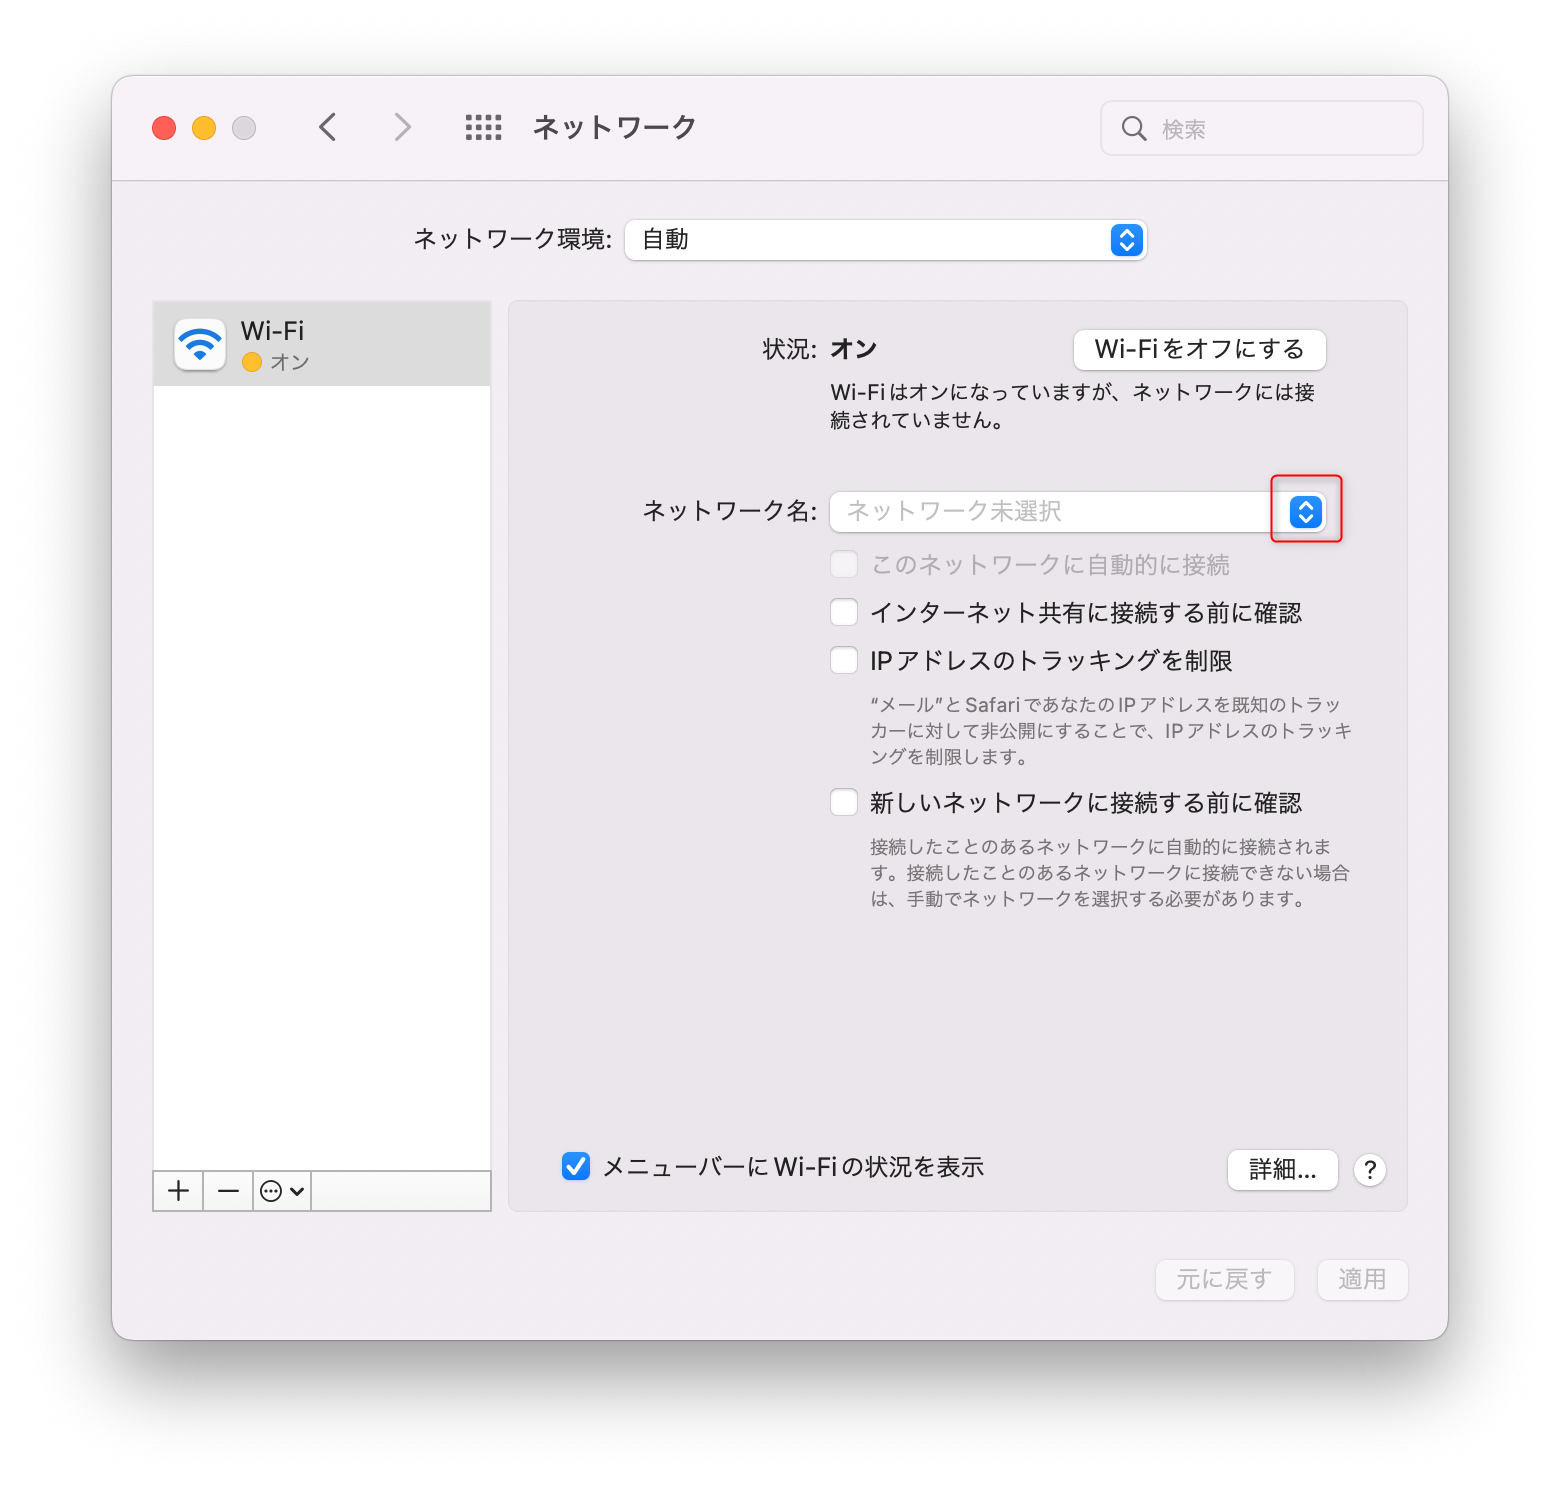Click the search magnifier icon
This screenshot has width=1560, height=1488.
point(1134,129)
